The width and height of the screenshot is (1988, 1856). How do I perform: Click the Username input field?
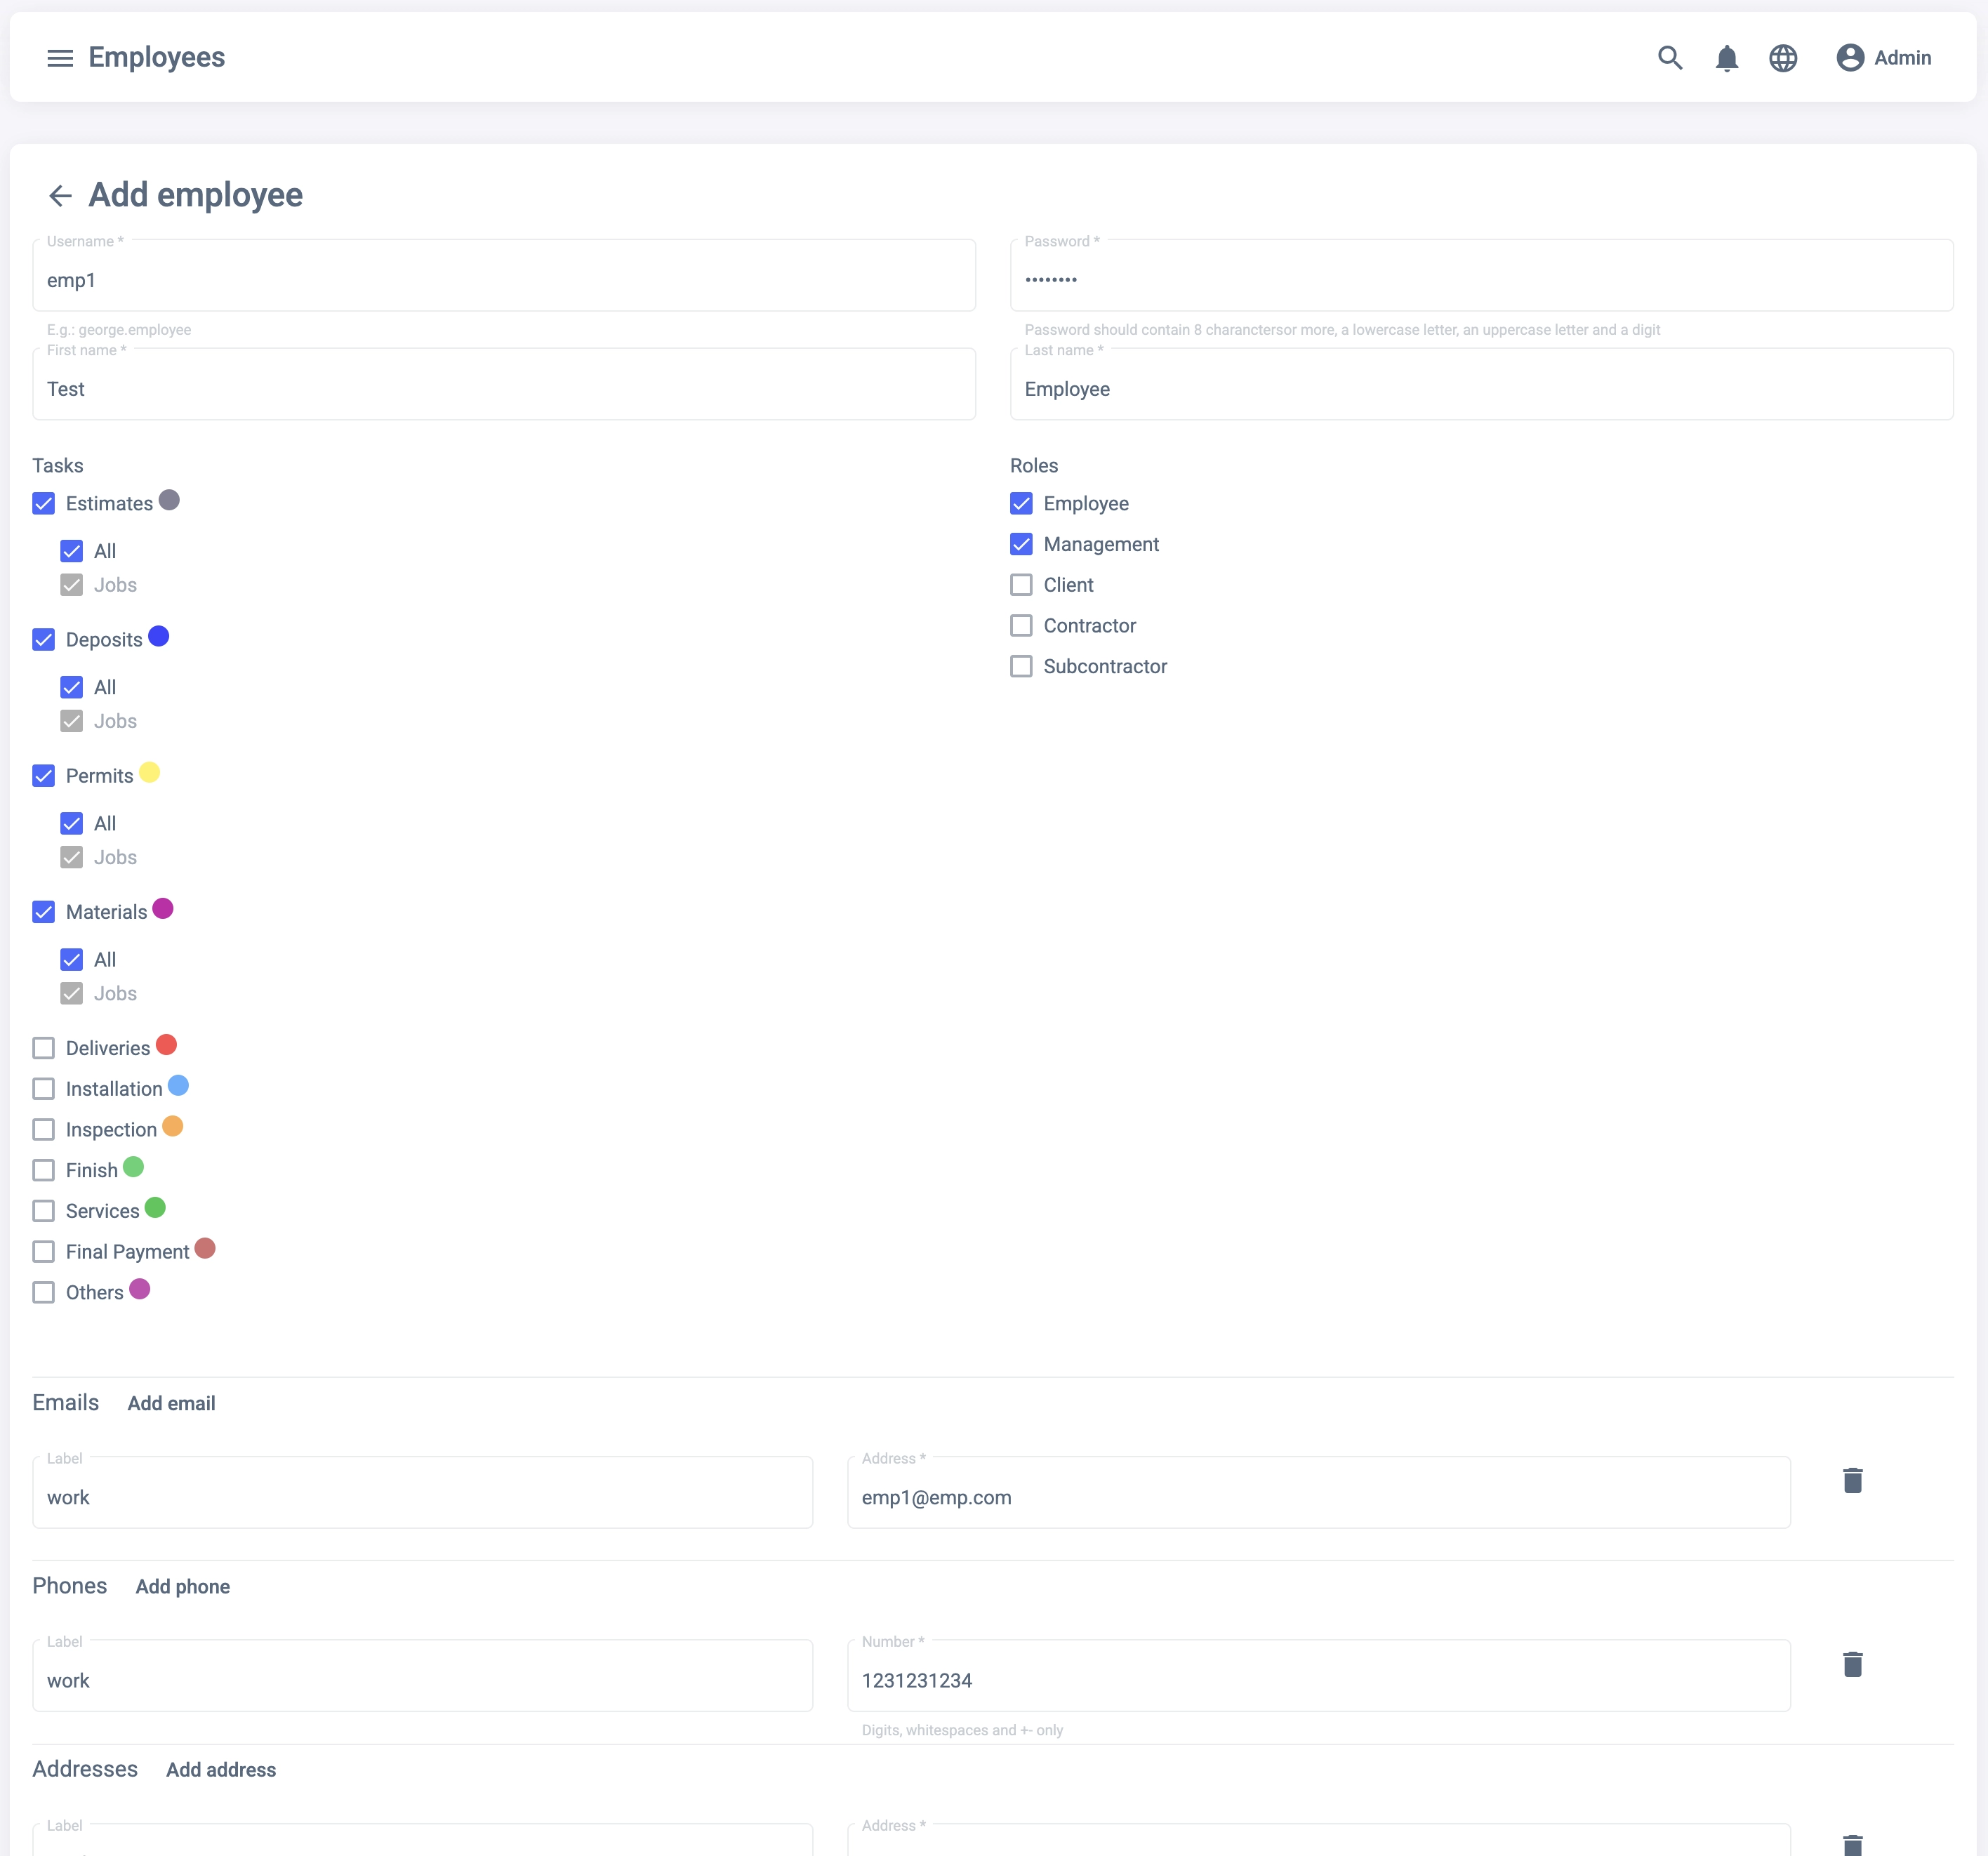[503, 280]
